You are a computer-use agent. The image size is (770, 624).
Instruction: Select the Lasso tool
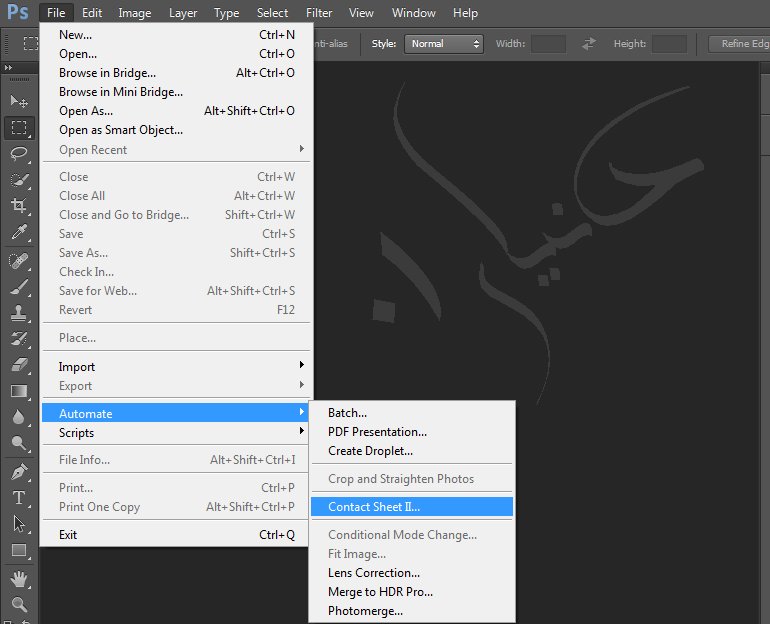tap(19, 154)
